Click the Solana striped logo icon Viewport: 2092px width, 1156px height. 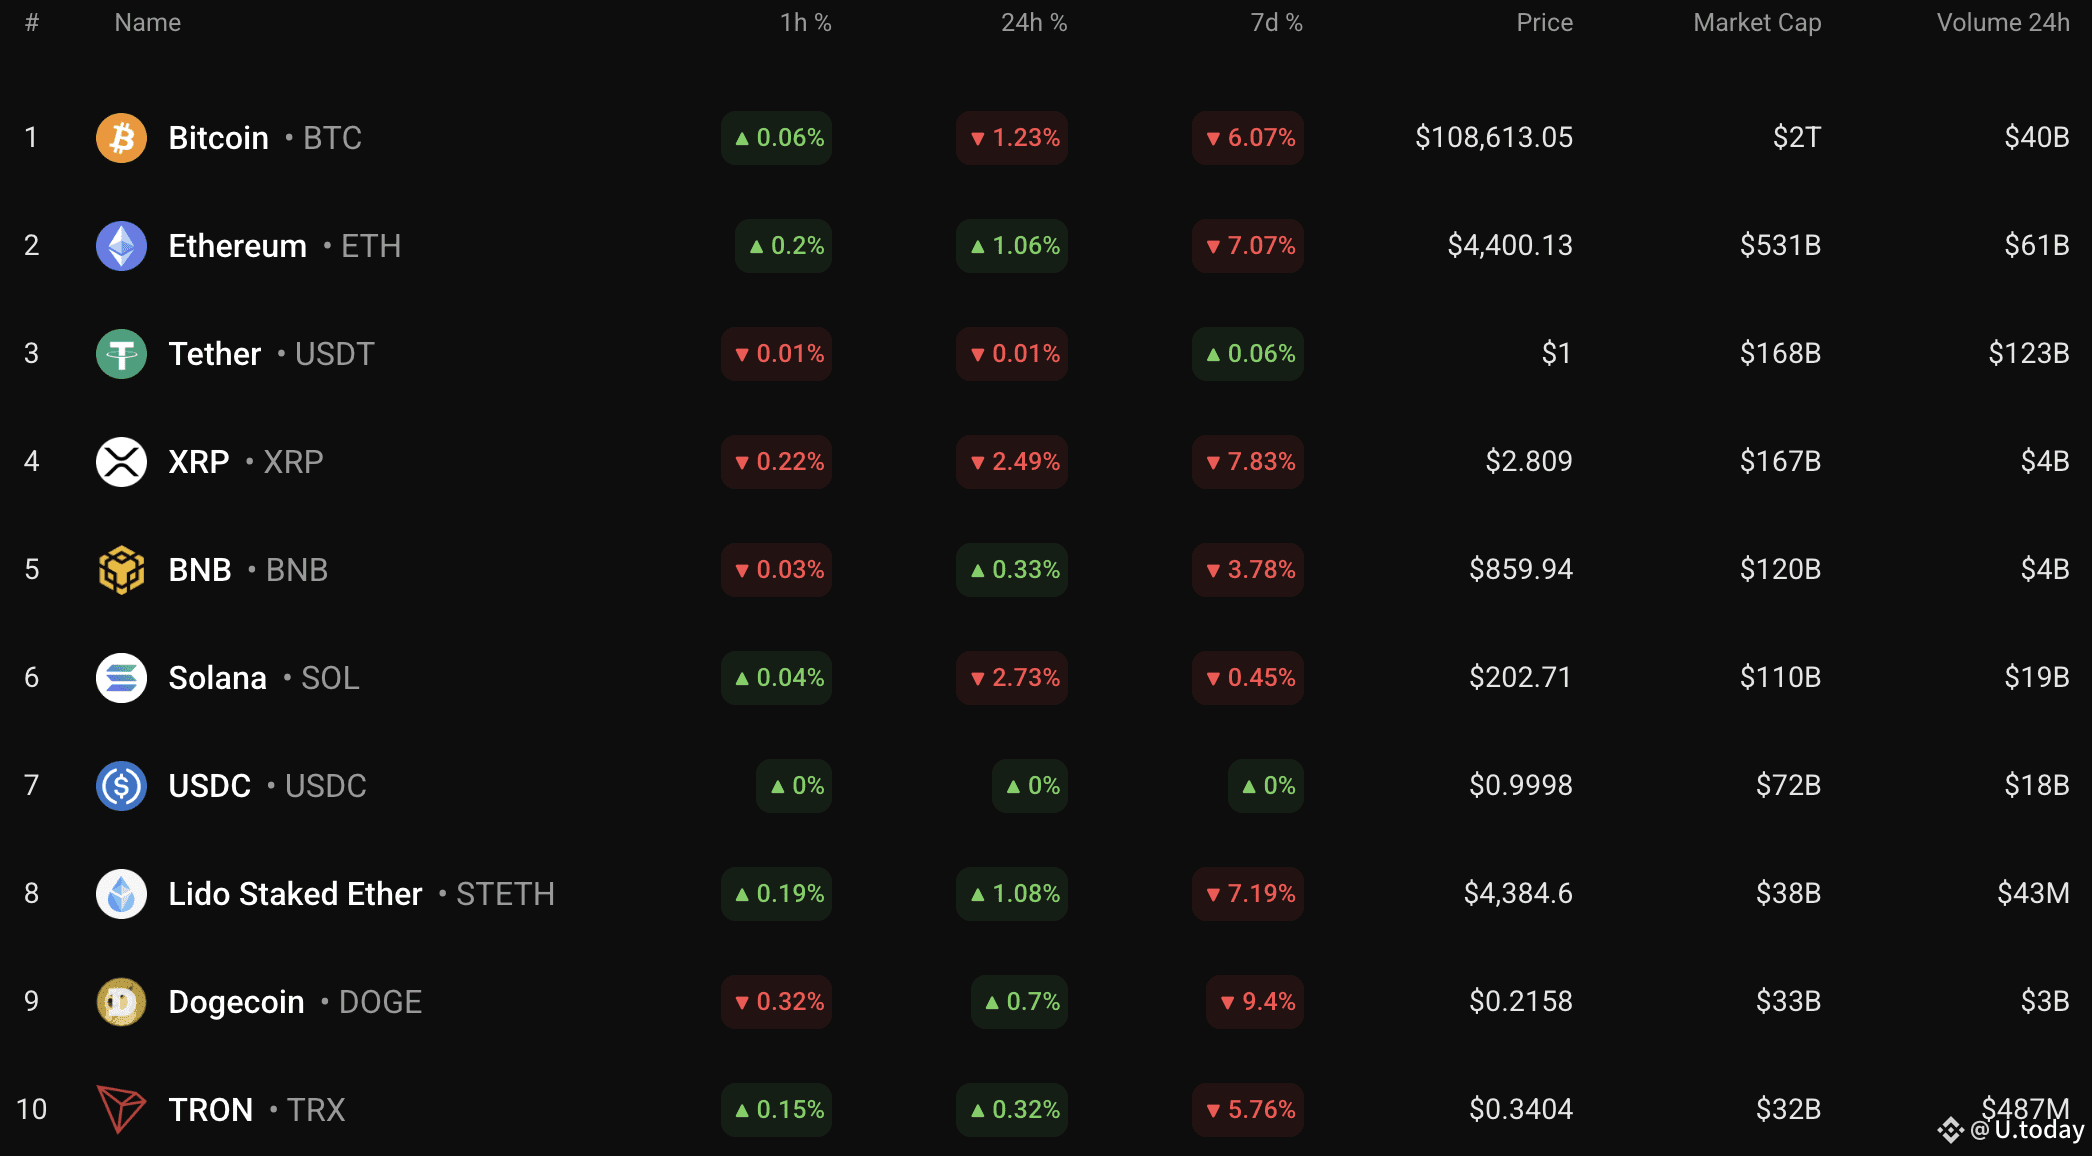[x=121, y=678]
